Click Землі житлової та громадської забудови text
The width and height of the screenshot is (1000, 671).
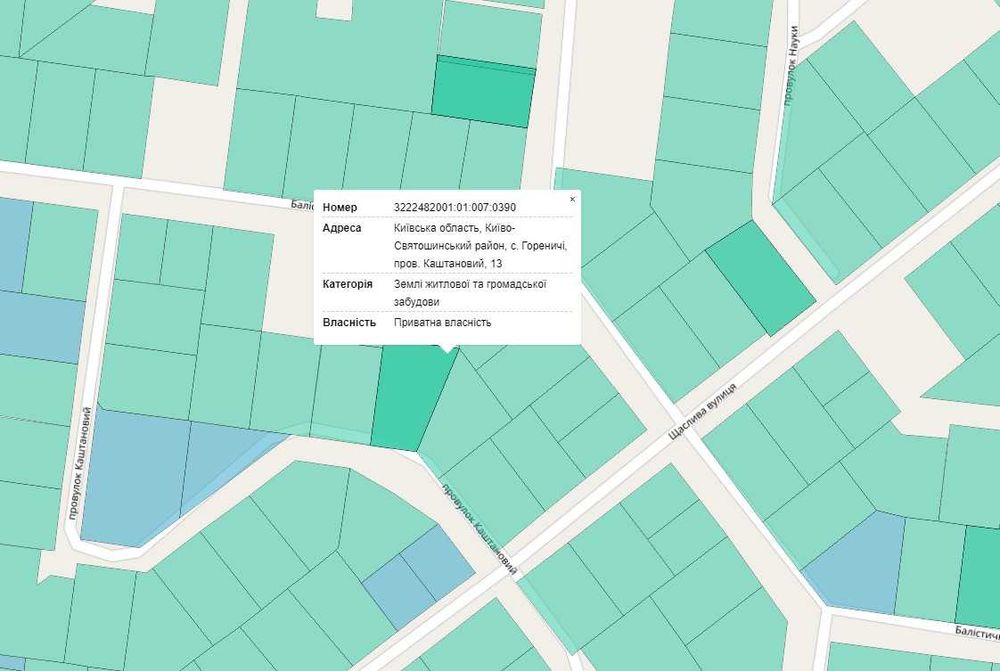tap(470, 293)
